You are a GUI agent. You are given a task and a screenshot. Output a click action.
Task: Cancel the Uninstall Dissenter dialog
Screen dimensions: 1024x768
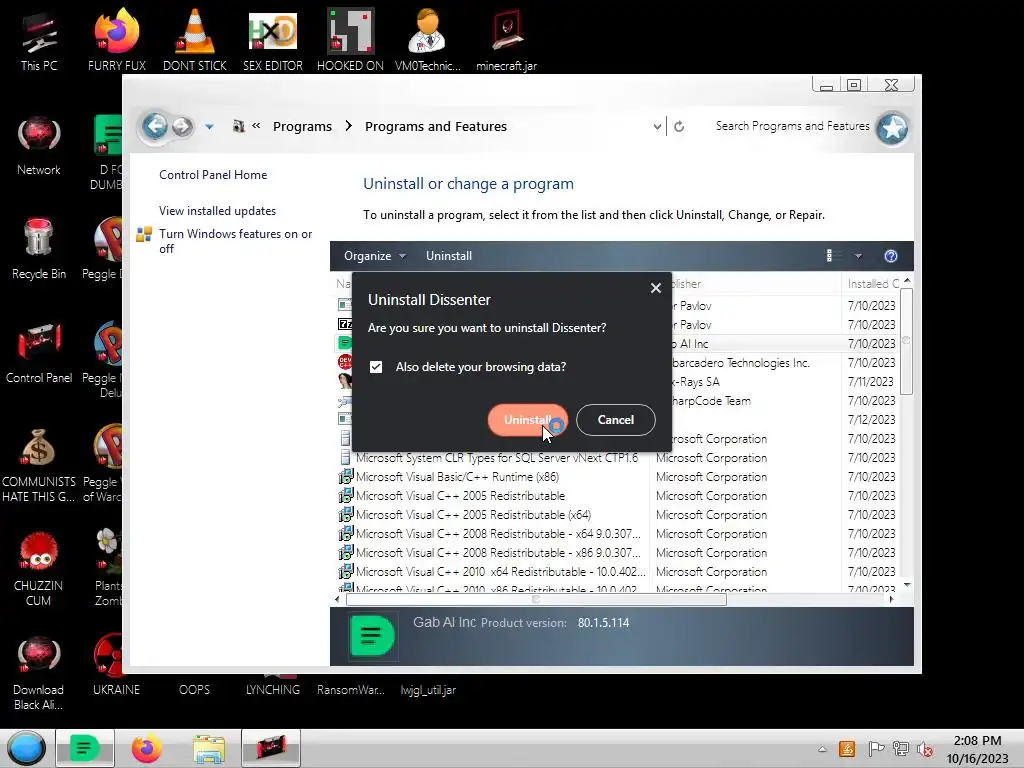point(615,420)
